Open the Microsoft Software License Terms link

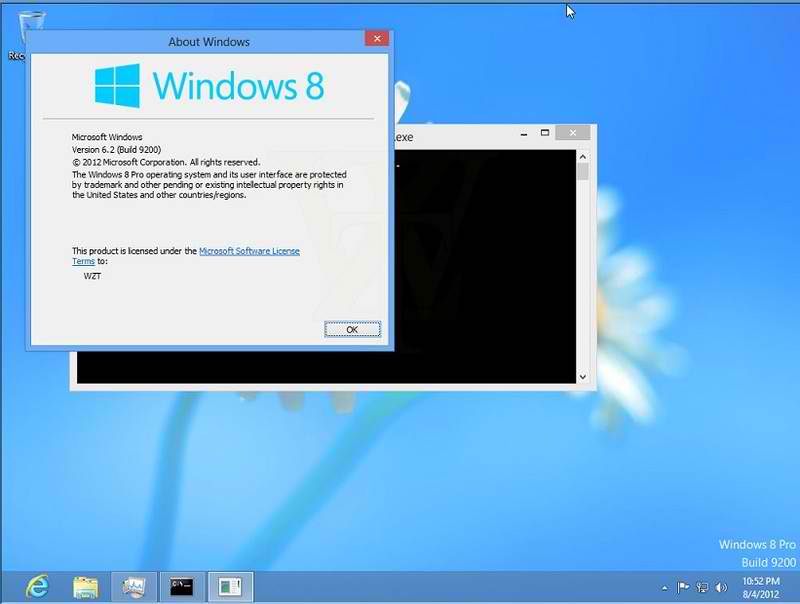tap(249, 250)
